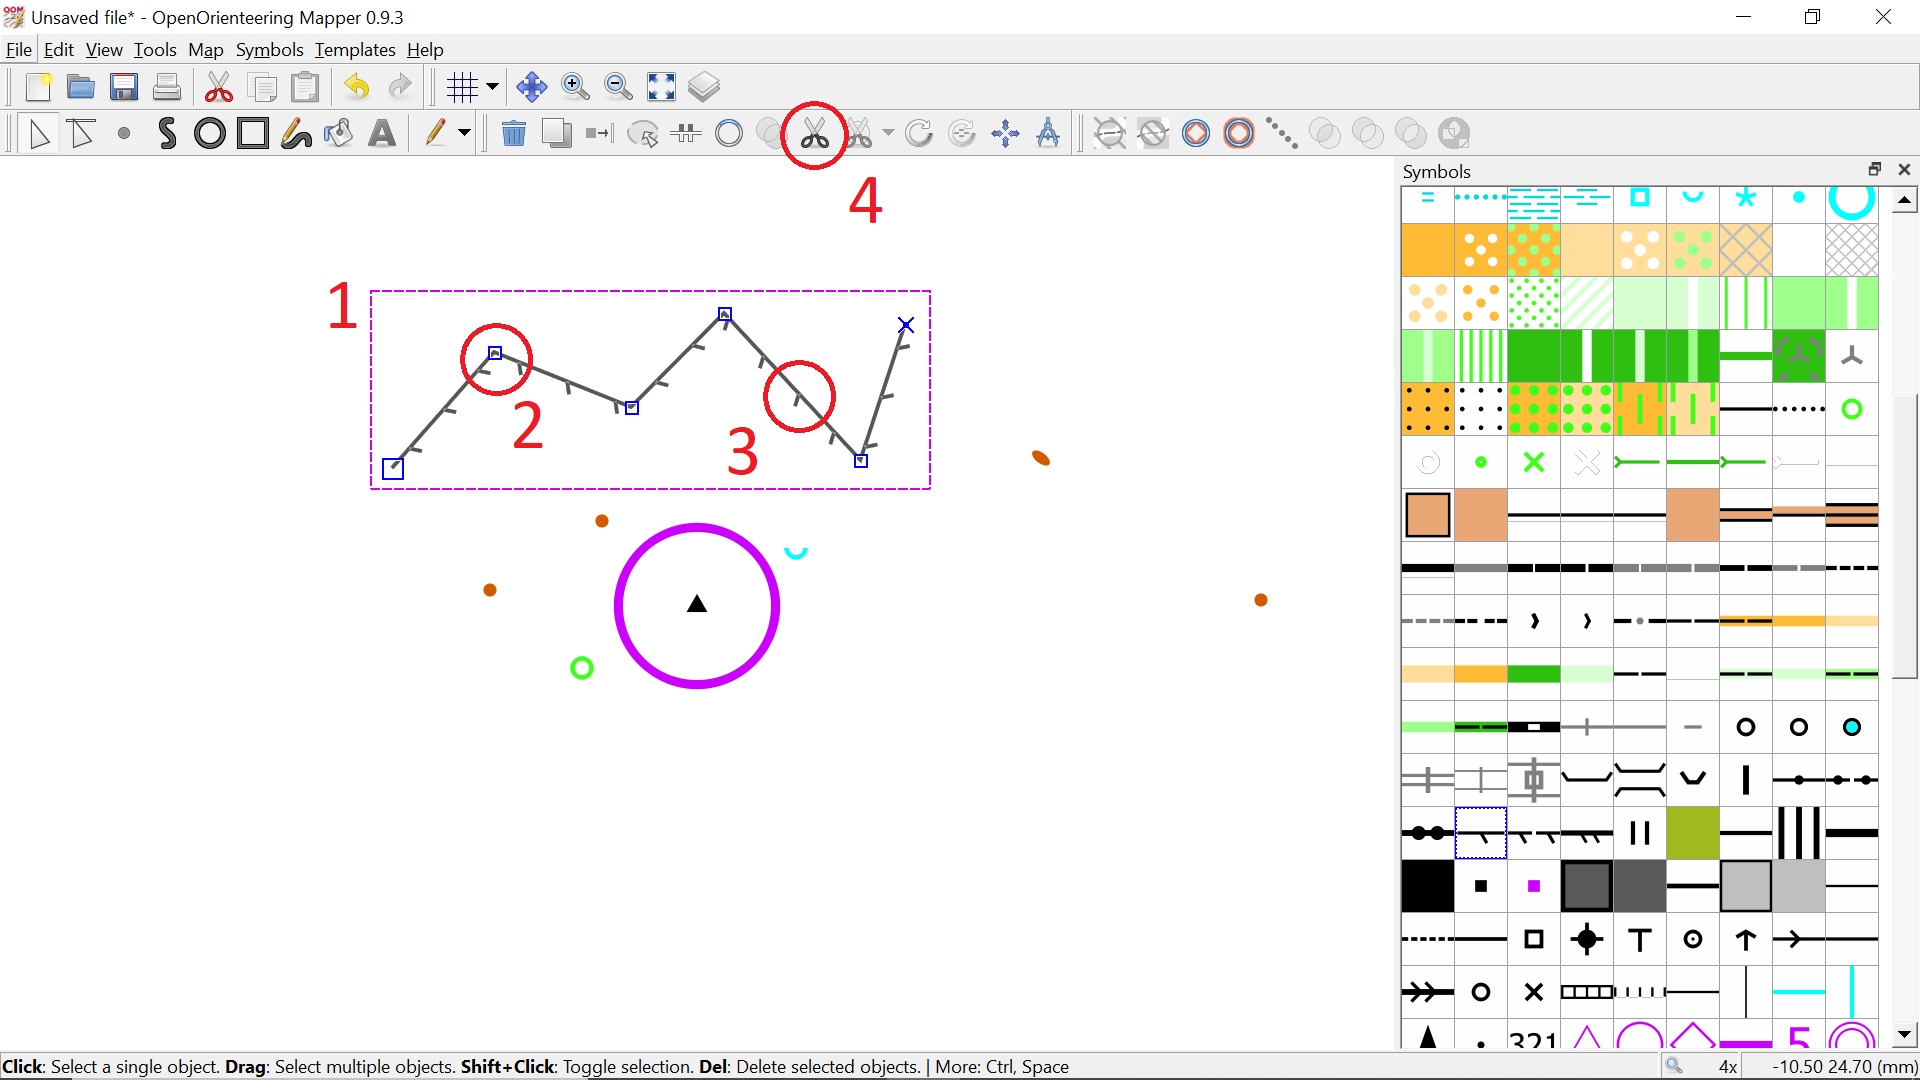Click the Draw paths tool
The width and height of the screenshot is (1920, 1080).
pyautogui.click(x=167, y=134)
